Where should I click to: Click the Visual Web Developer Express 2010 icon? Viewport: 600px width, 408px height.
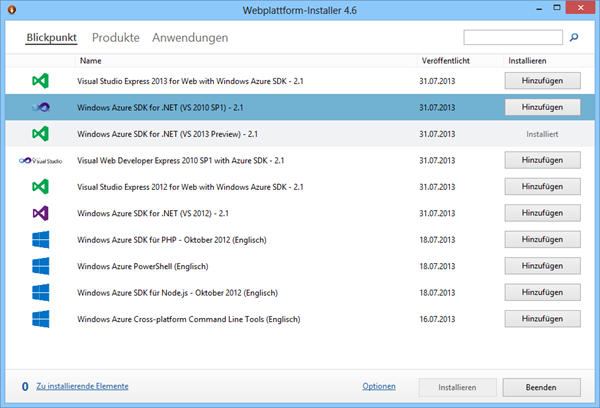click(40, 159)
